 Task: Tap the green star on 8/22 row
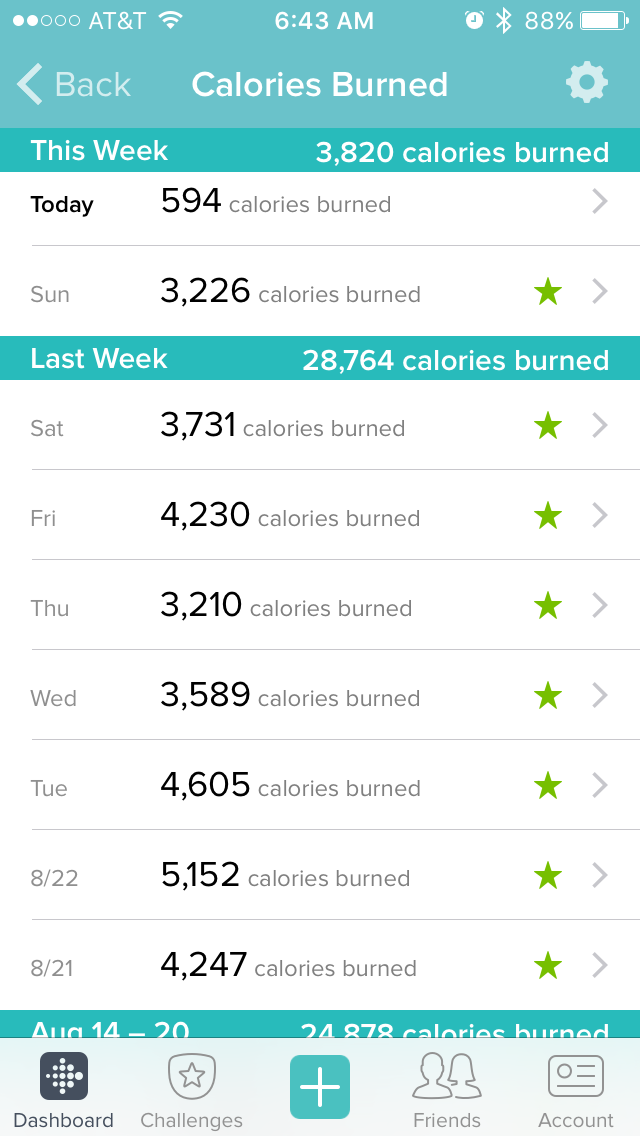548,876
